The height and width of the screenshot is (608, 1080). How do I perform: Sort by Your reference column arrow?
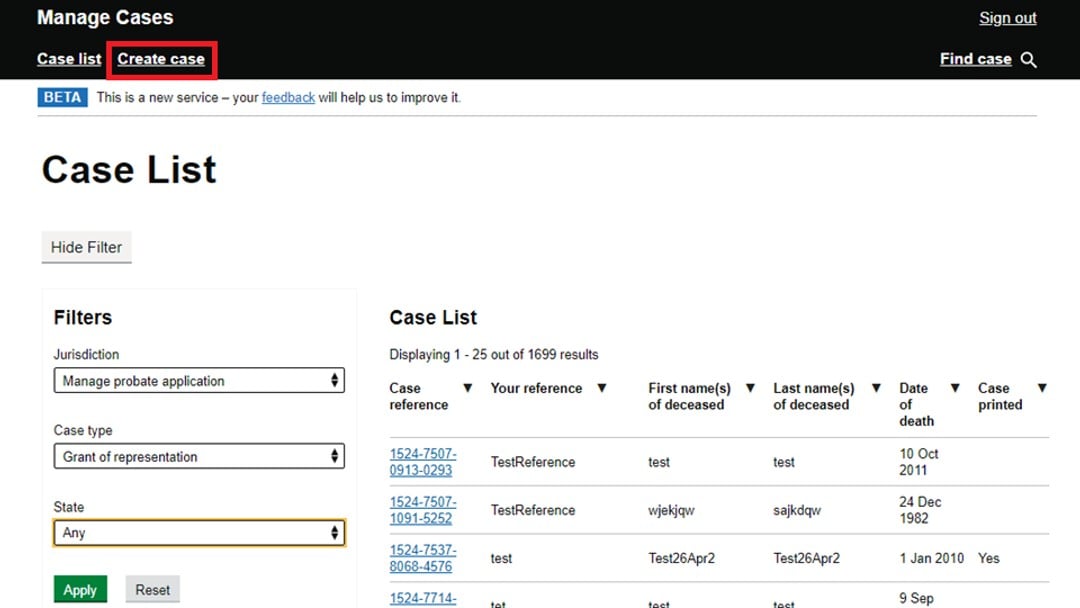602,388
